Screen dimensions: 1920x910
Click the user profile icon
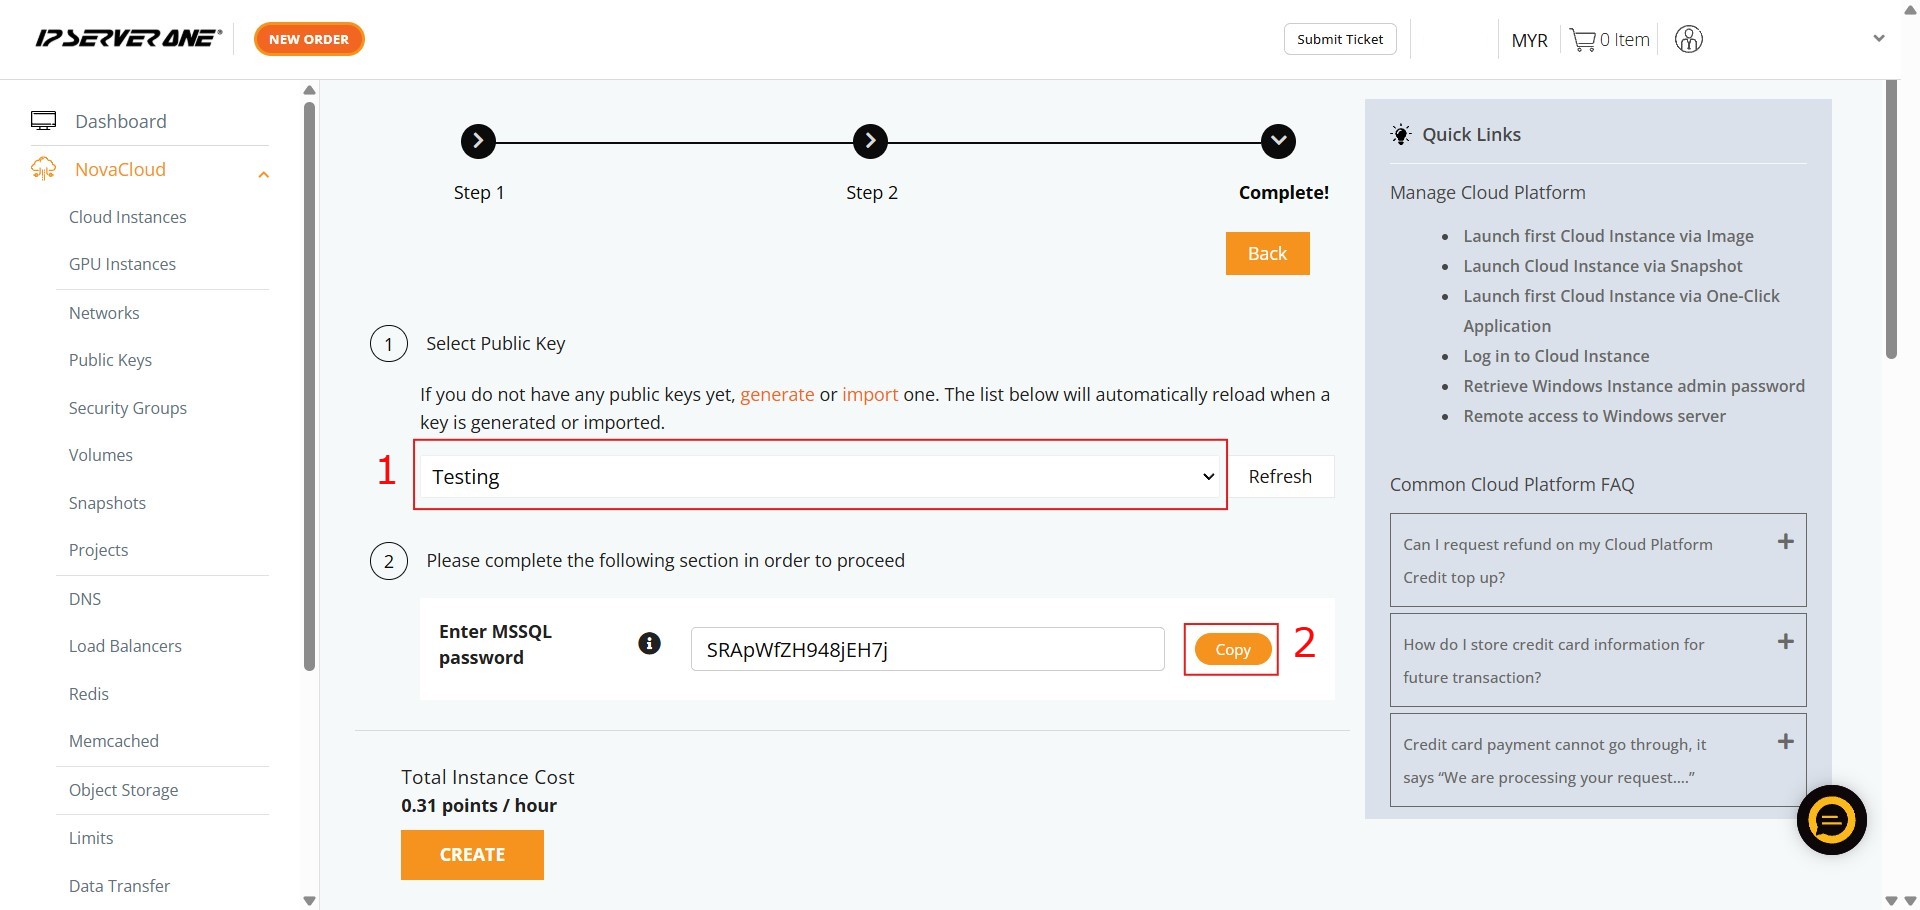point(1689,39)
